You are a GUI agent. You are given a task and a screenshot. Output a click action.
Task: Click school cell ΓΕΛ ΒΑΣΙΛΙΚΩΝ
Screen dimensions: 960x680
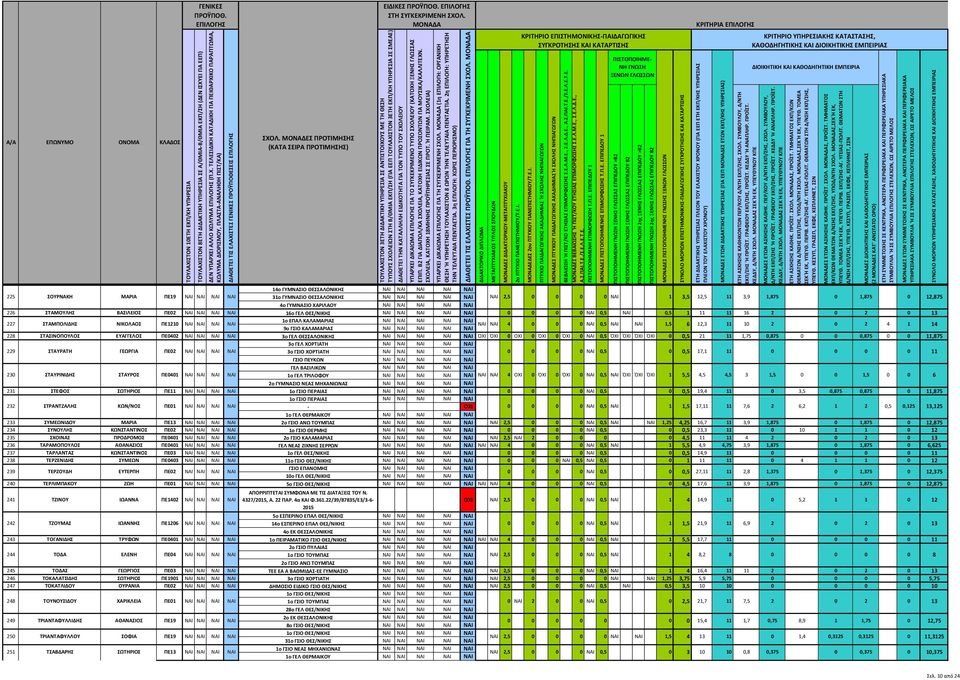click(x=308, y=367)
